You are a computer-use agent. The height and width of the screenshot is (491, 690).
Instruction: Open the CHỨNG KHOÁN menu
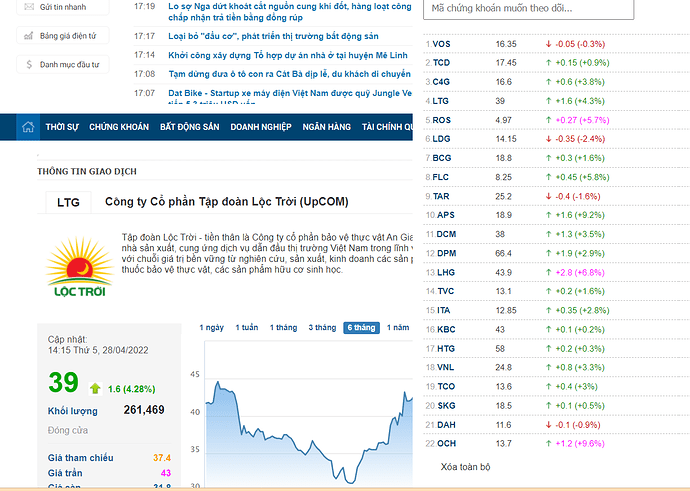[119, 127]
